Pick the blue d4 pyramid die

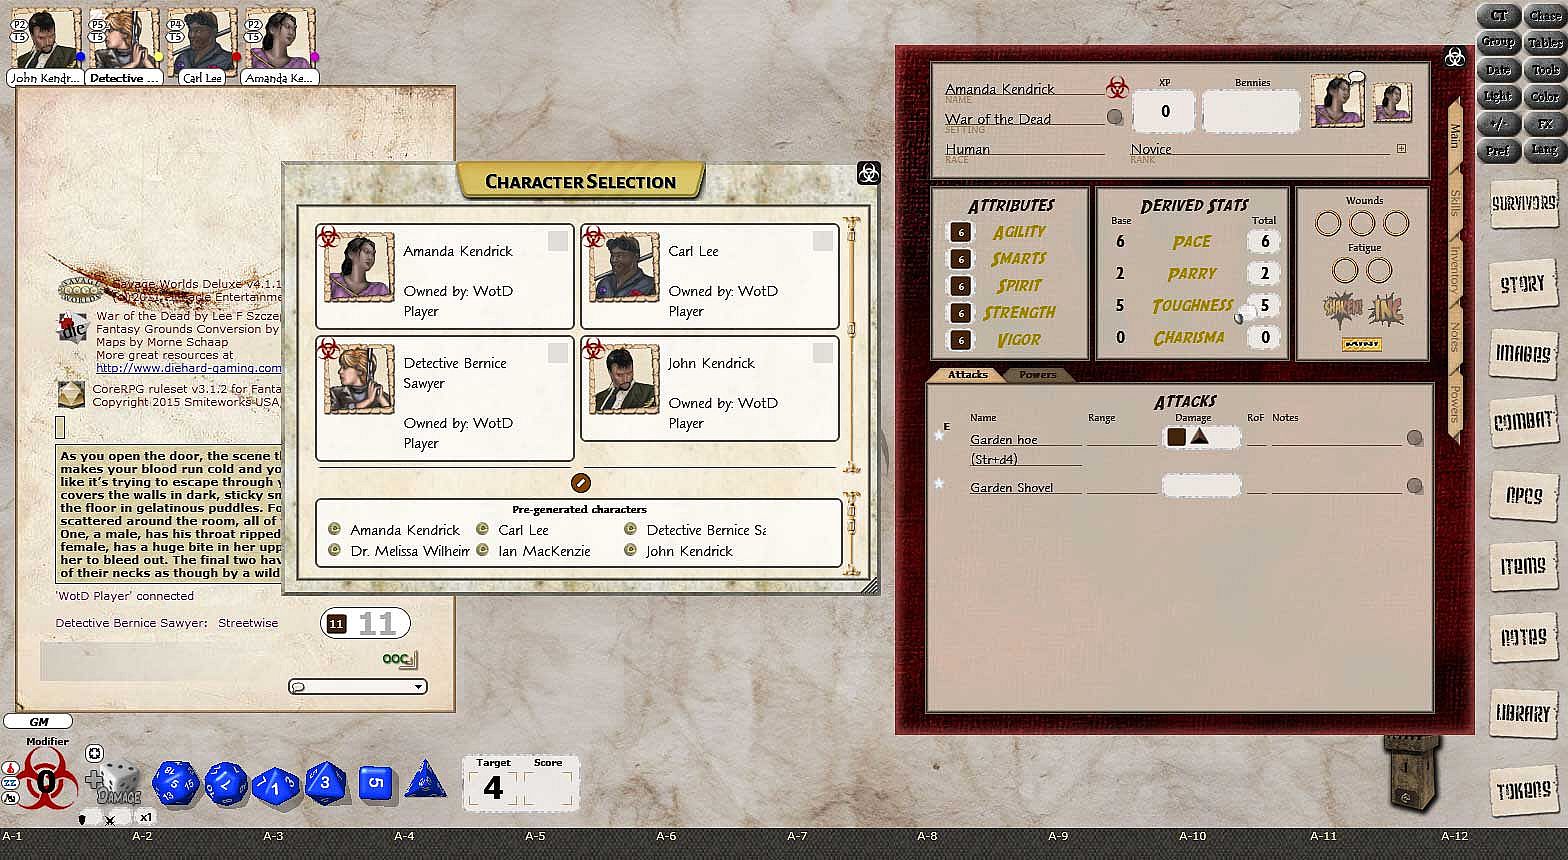coord(425,781)
